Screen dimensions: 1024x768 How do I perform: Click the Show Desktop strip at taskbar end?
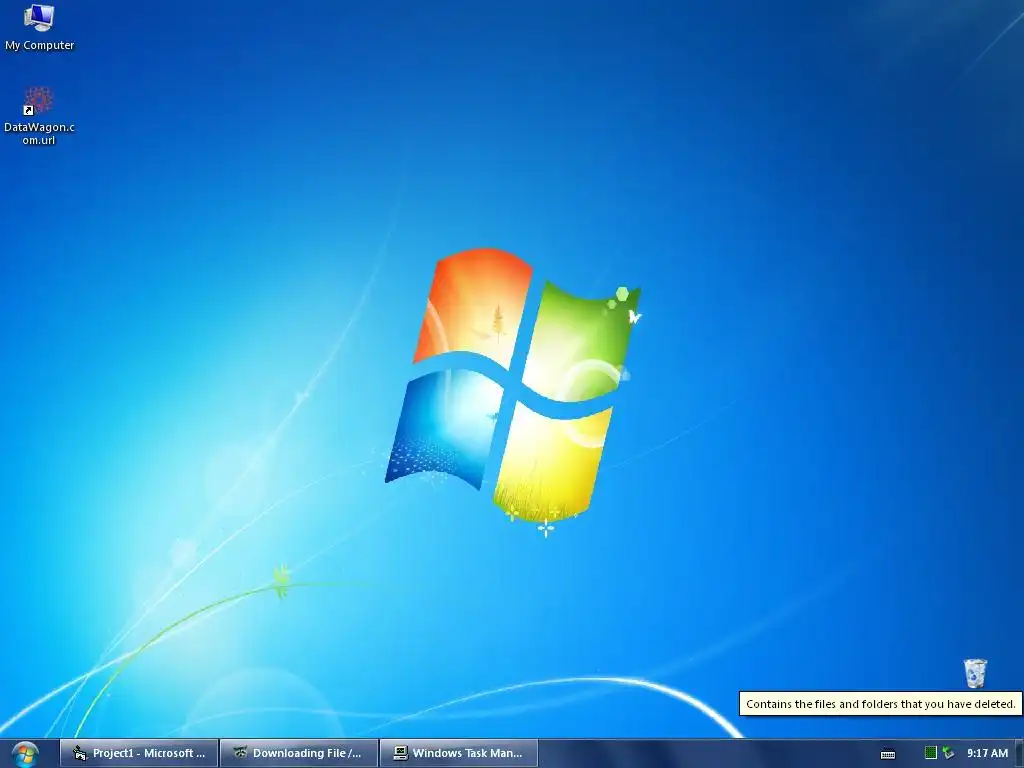click(x=1019, y=754)
